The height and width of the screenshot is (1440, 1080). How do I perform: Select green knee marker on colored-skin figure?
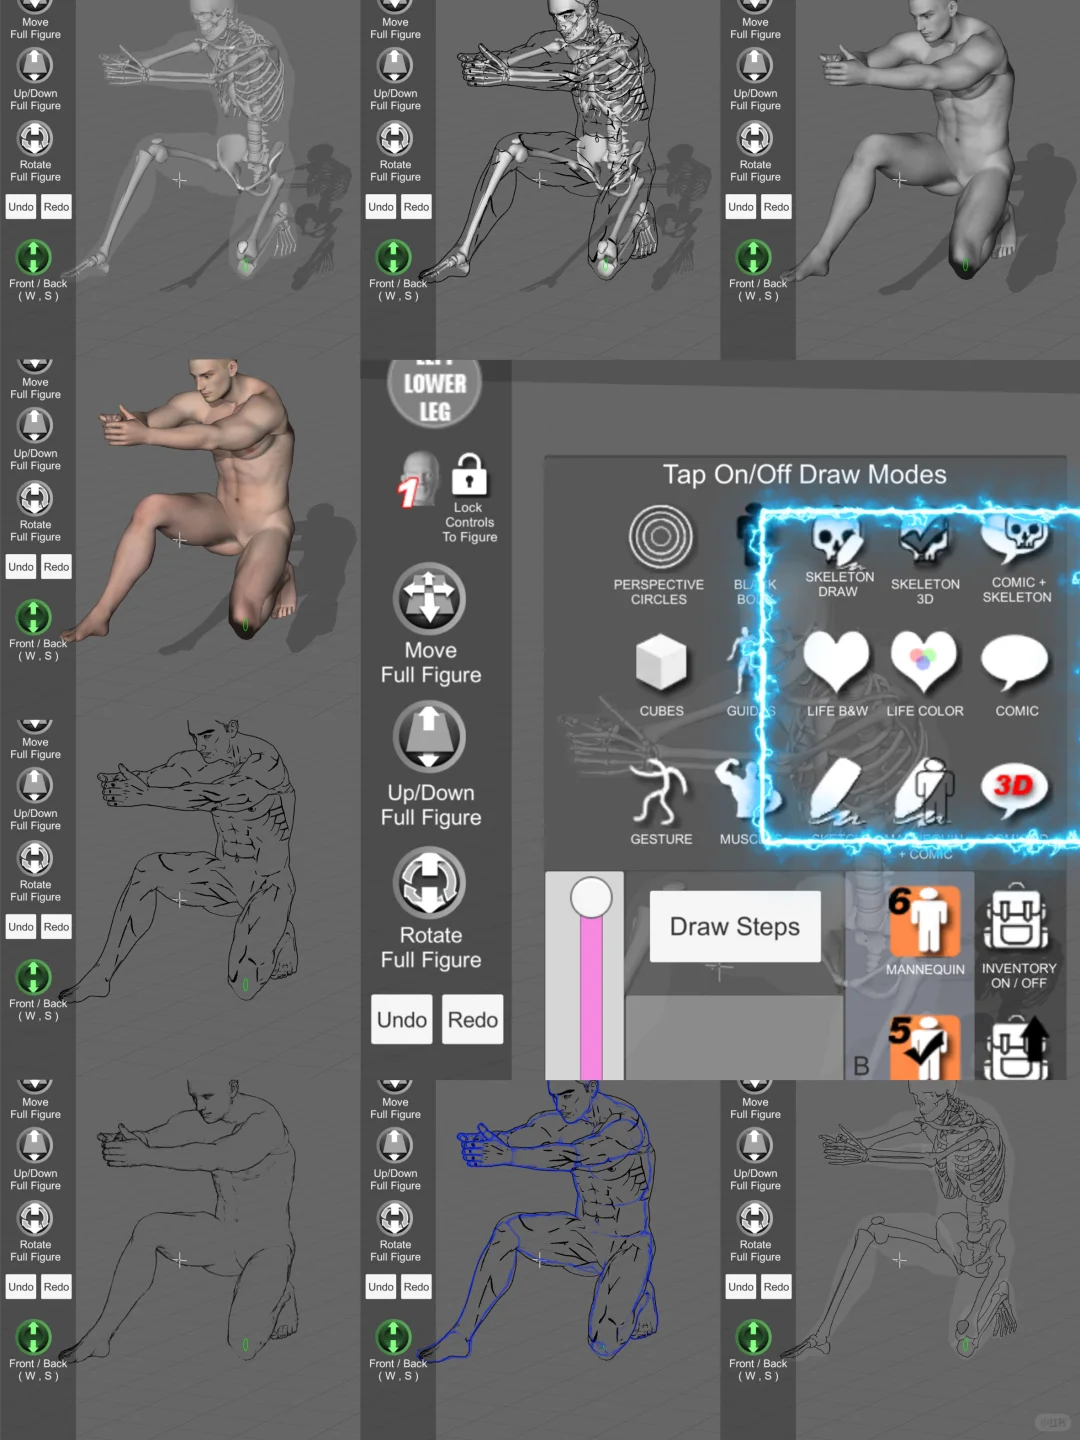245,626
